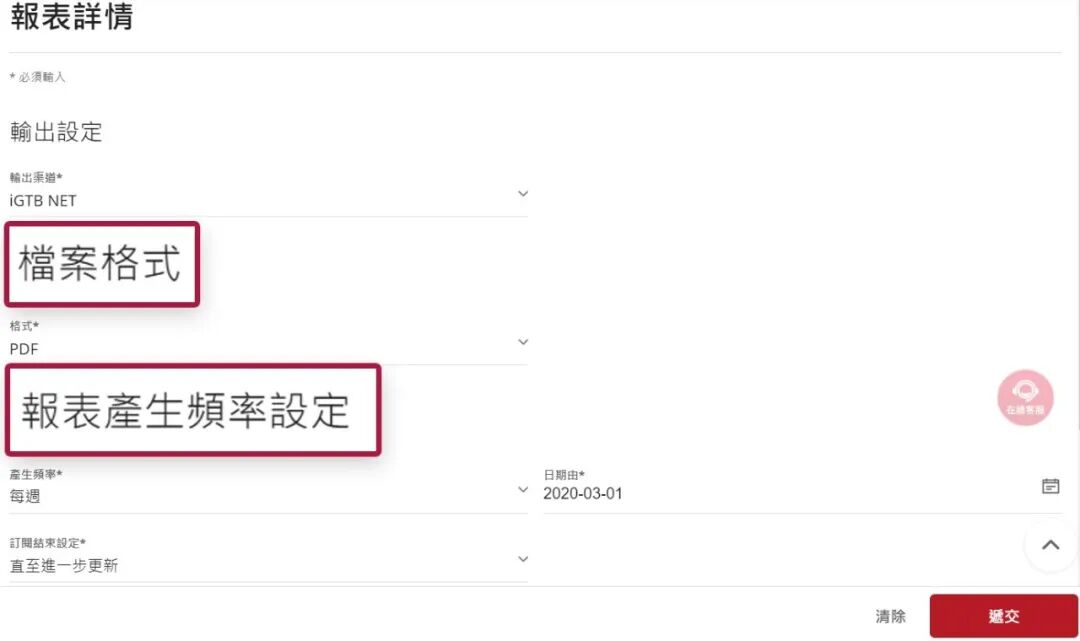The width and height of the screenshot is (1080, 641).
Task: Click the 報表產生頻率設定 highlighted callout box
Action: pyautogui.click(x=193, y=410)
